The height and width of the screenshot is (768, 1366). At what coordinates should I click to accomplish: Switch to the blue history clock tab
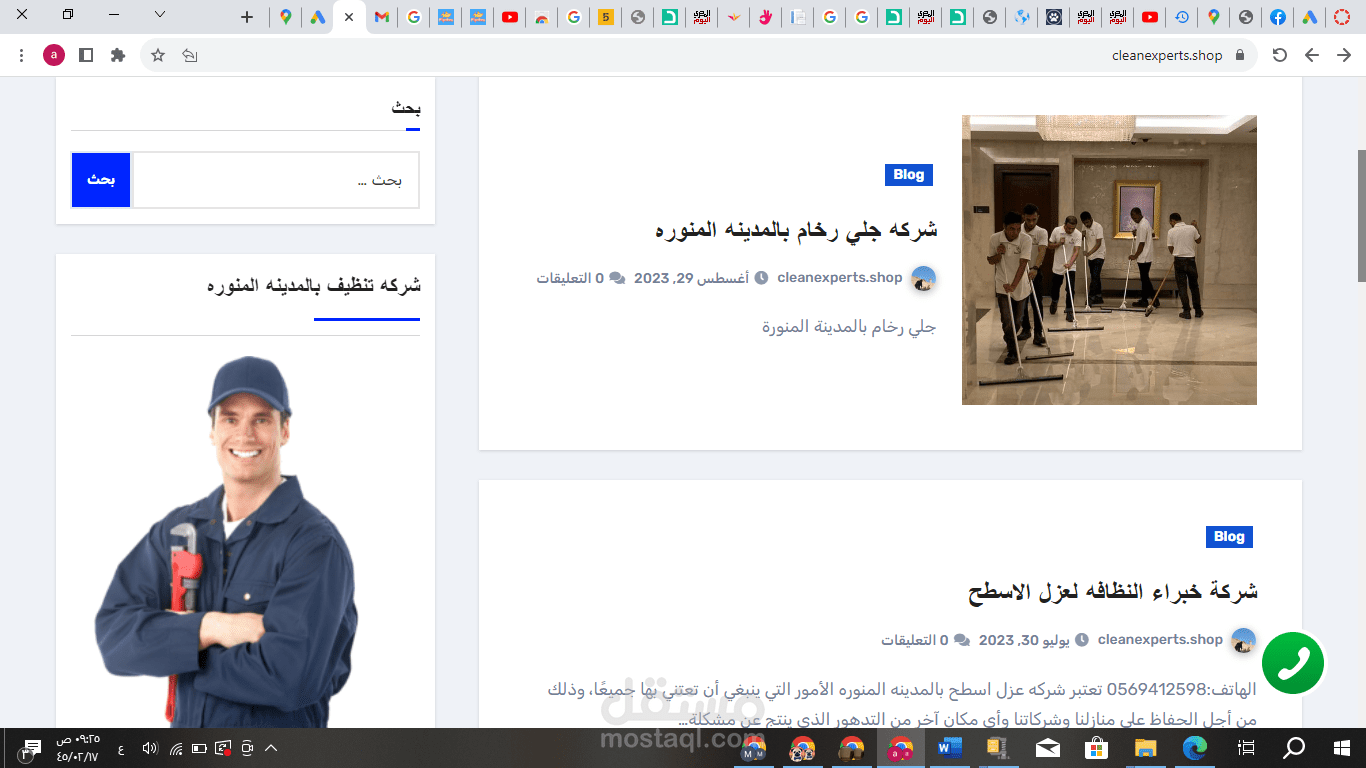(x=1182, y=17)
